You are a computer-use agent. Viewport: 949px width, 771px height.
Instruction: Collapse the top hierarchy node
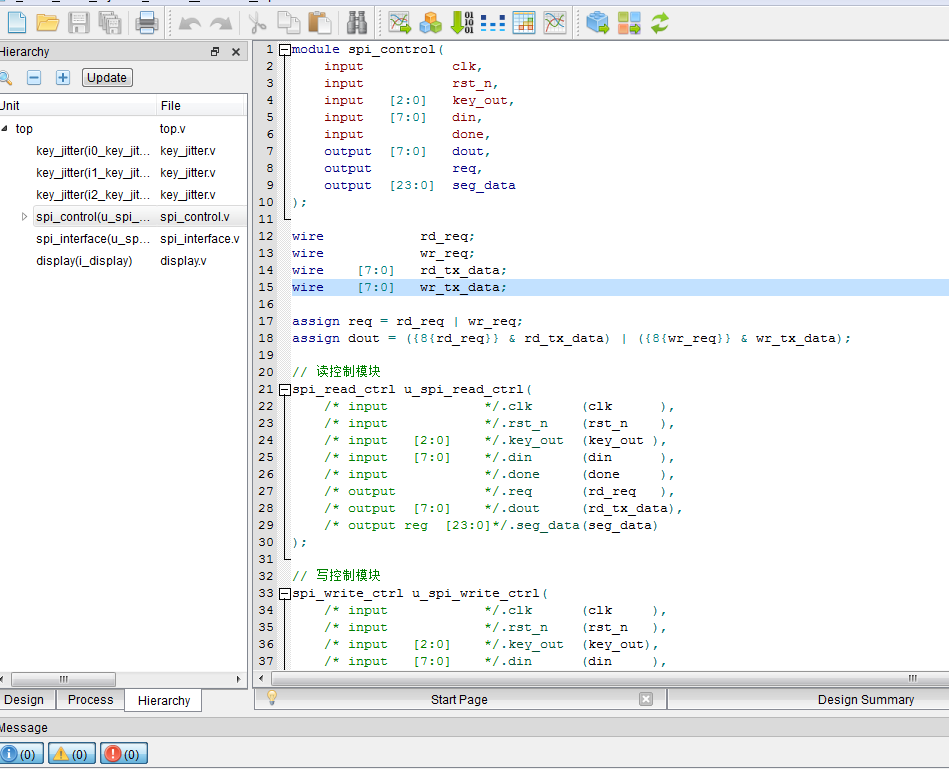click(4, 129)
